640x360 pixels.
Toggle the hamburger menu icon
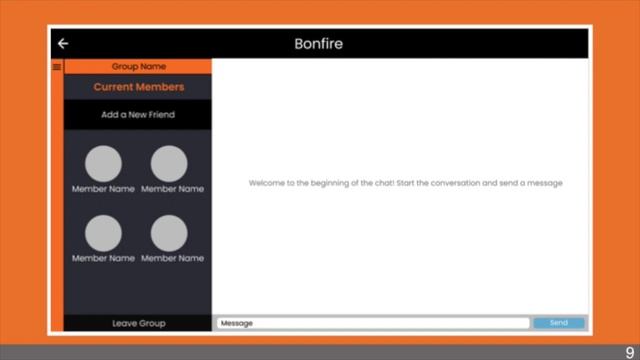point(57,67)
